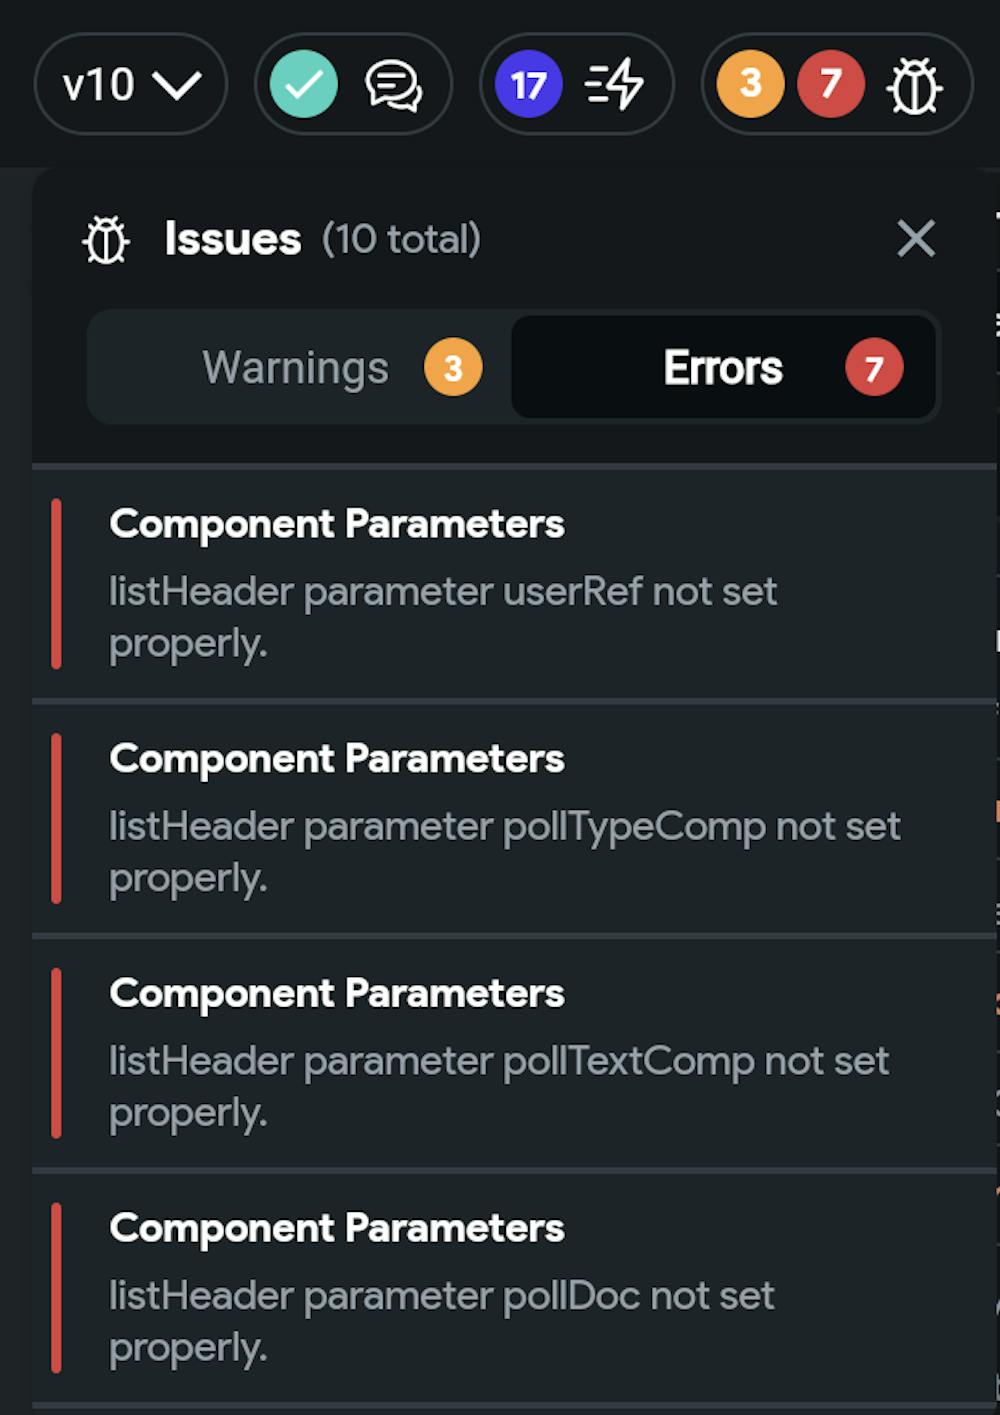The width and height of the screenshot is (1000, 1415).
Task: Click the bug icon in top toolbar
Action: tap(914, 85)
